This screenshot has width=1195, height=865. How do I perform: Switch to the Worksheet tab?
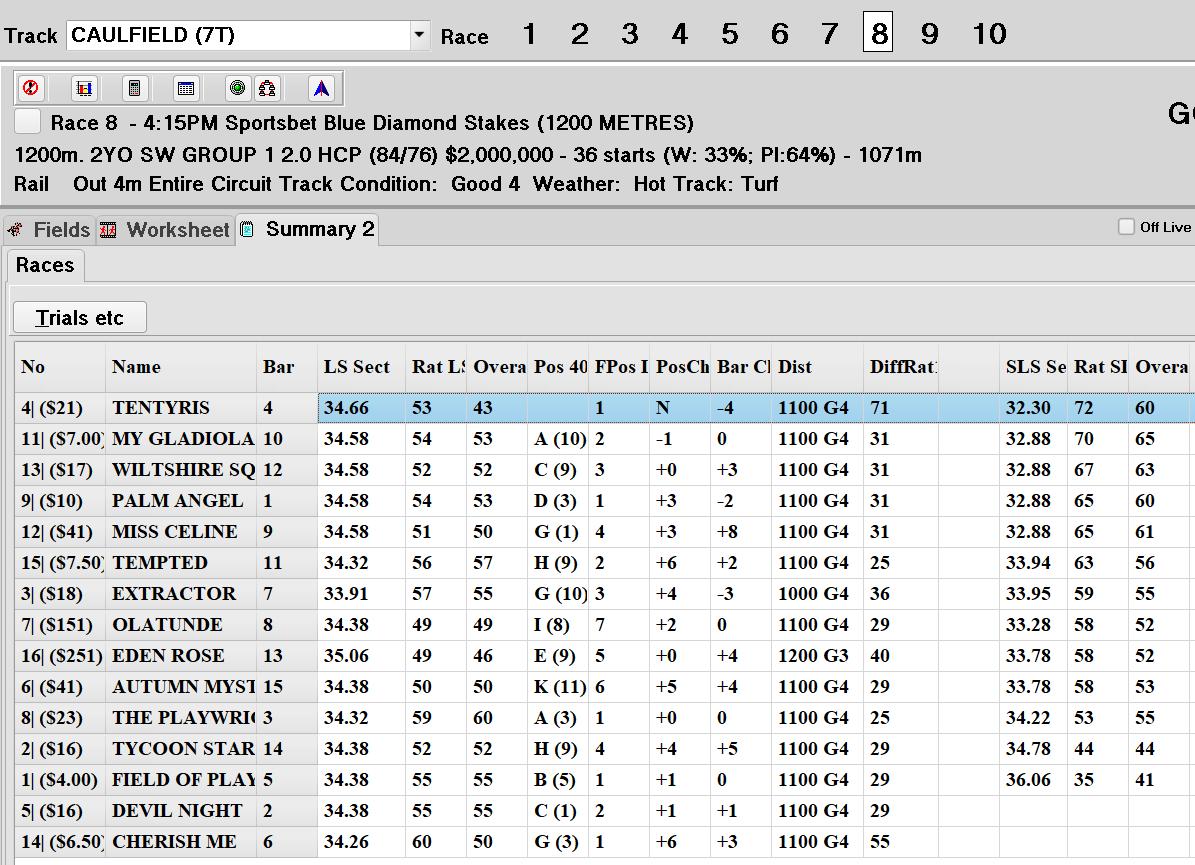(x=166, y=230)
